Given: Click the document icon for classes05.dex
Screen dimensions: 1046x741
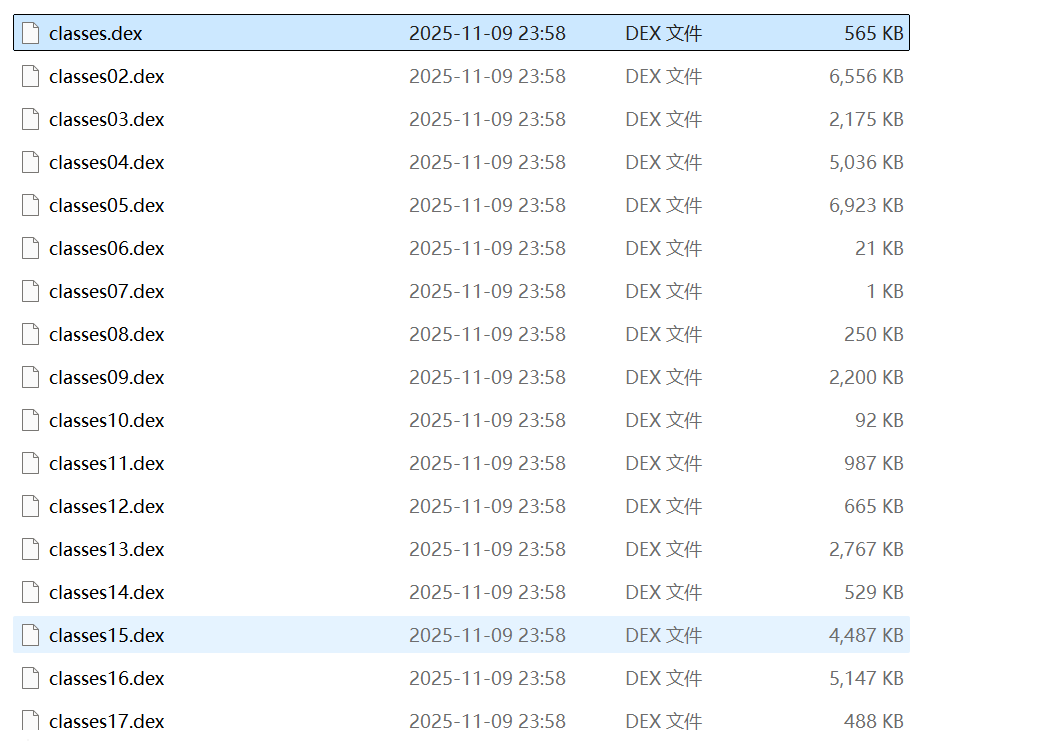Looking at the screenshot, I should tap(30, 205).
